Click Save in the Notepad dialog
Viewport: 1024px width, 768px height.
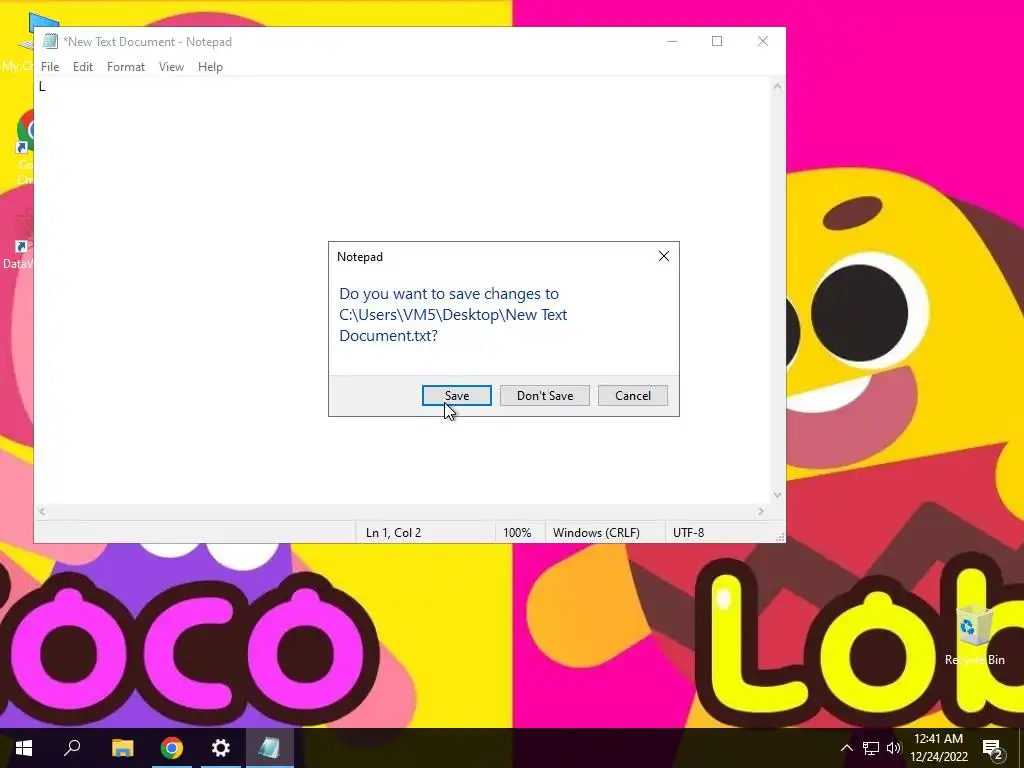tap(456, 395)
